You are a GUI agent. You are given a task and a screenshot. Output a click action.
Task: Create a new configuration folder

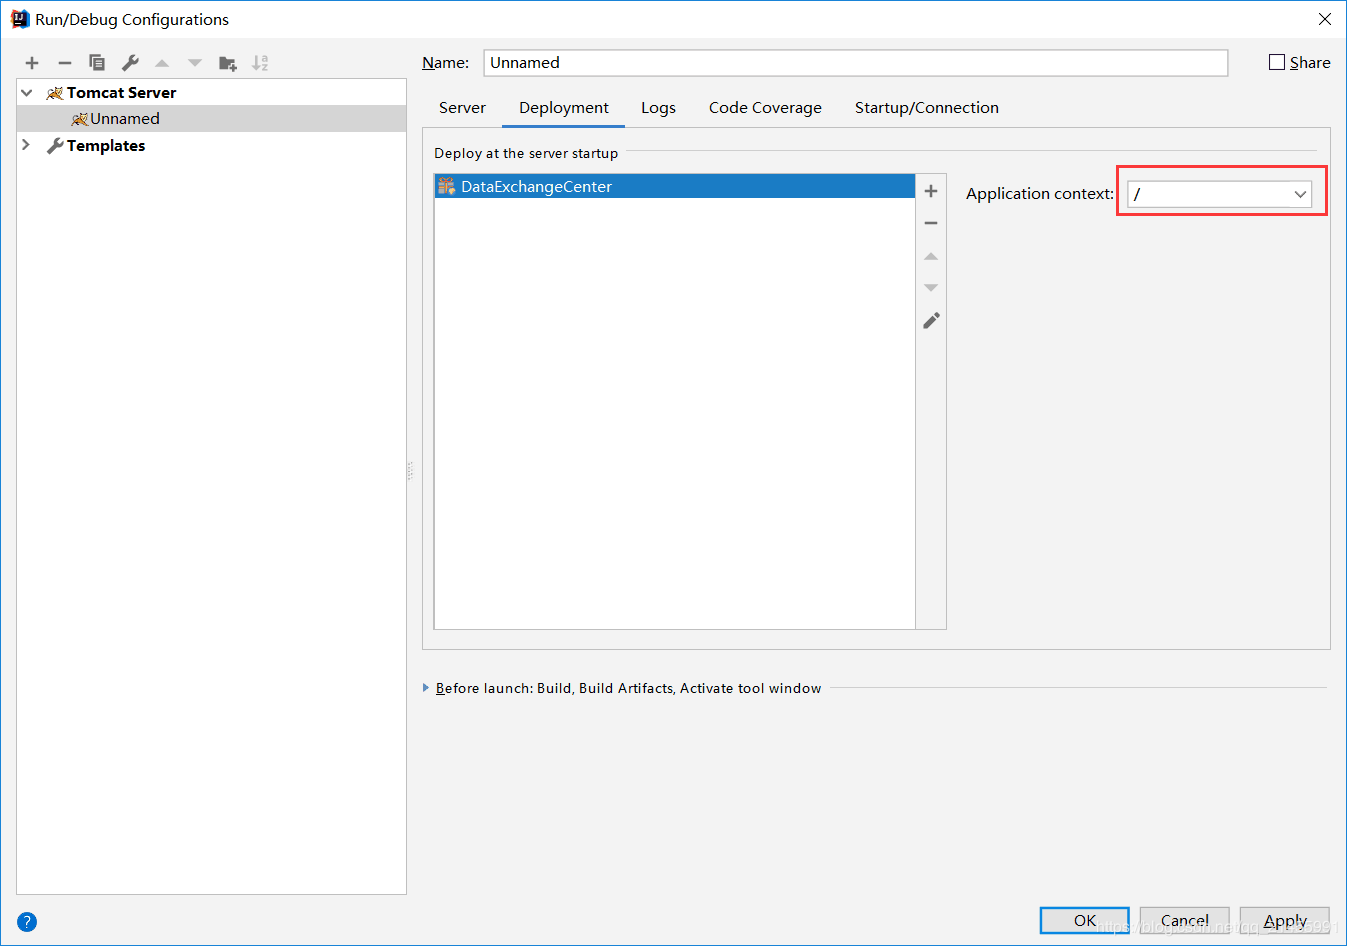pyautogui.click(x=227, y=62)
